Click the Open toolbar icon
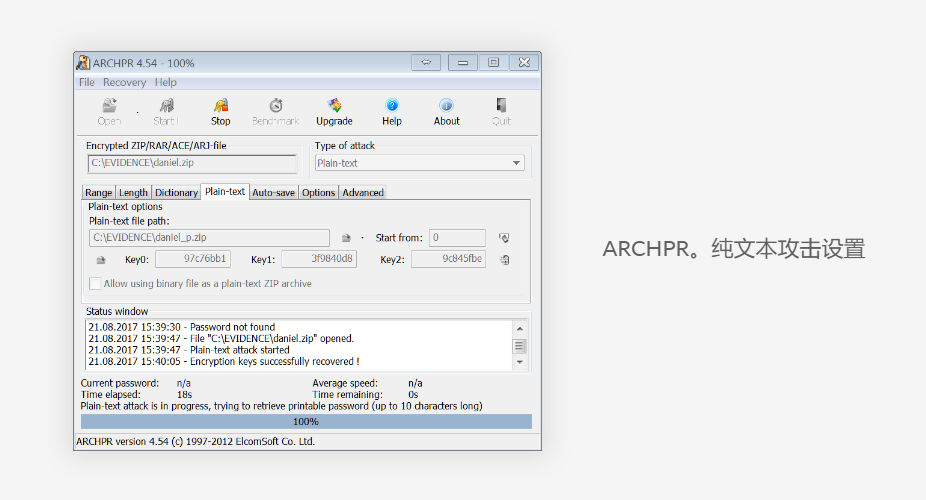 coord(109,106)
